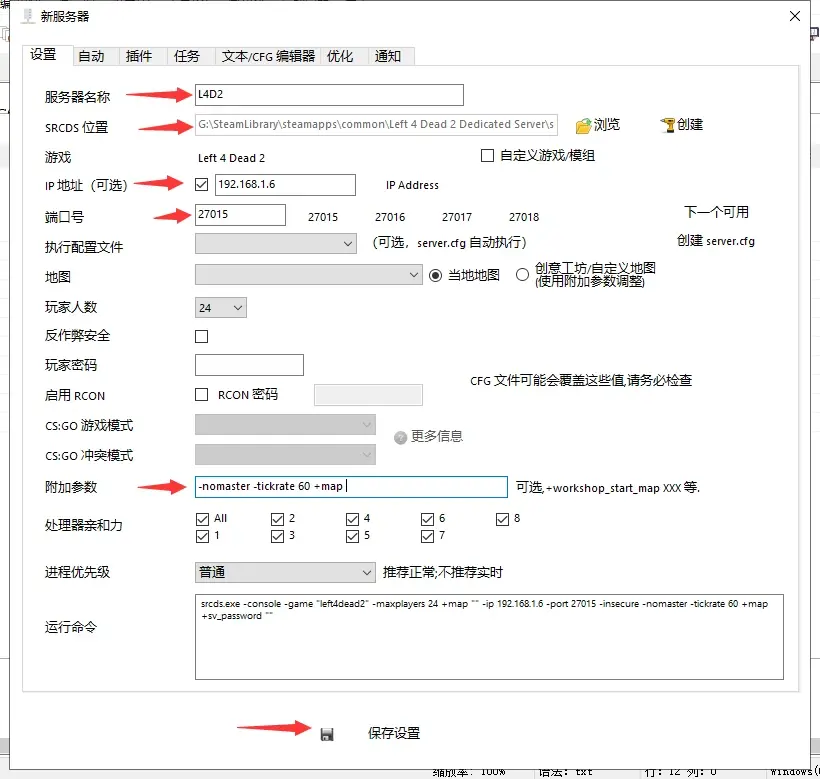The height and width of the screenshot is (779, 820).
Task: Click the browse folder icon
Action: click(584, 125)
